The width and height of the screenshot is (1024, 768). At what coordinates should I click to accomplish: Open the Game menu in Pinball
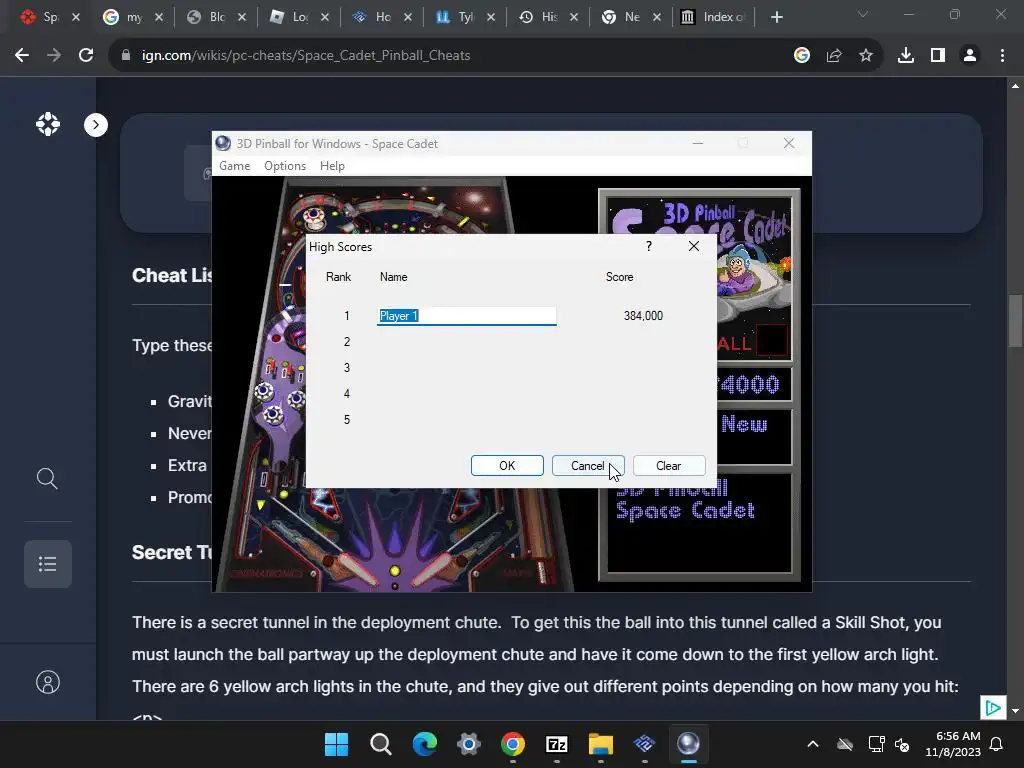coord(234,166)
